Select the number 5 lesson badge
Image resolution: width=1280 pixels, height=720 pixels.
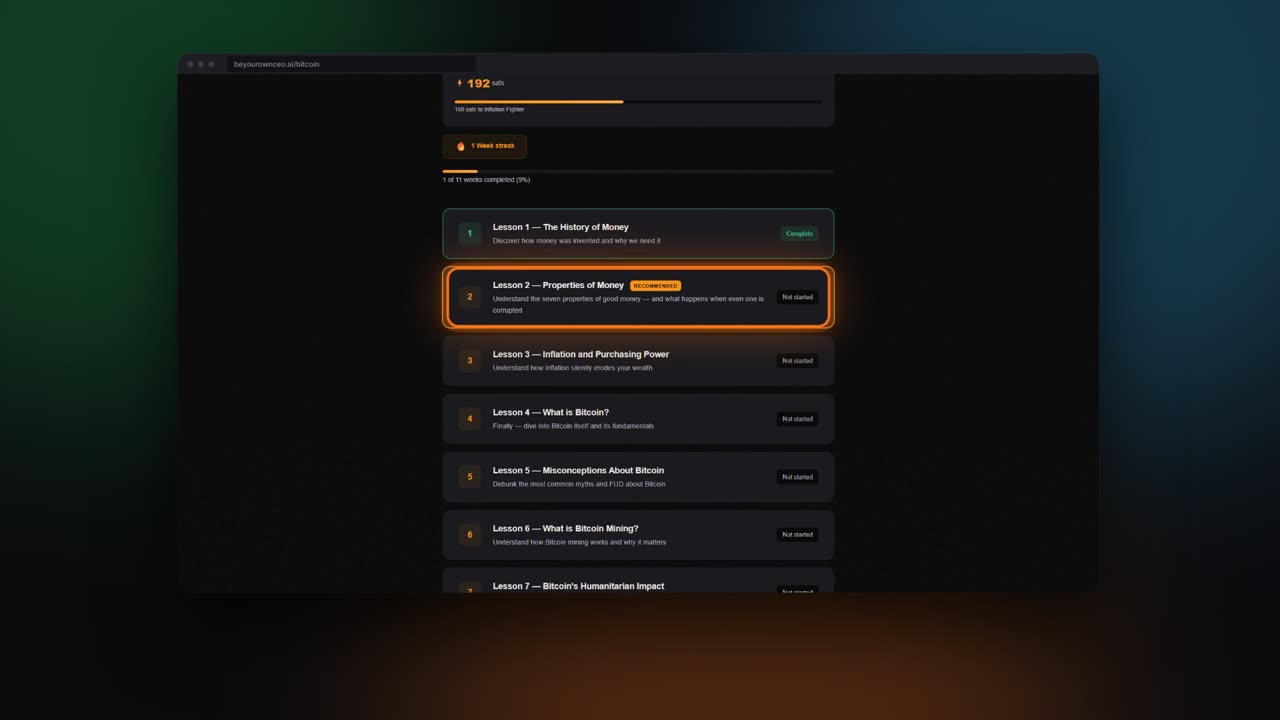[470, 477]
